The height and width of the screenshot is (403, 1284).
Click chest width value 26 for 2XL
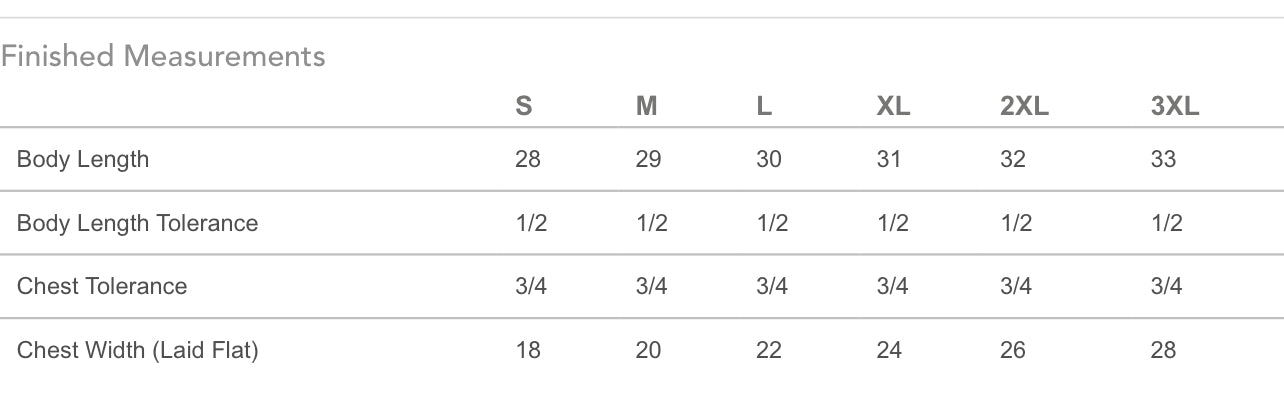tap(1013, 350)
